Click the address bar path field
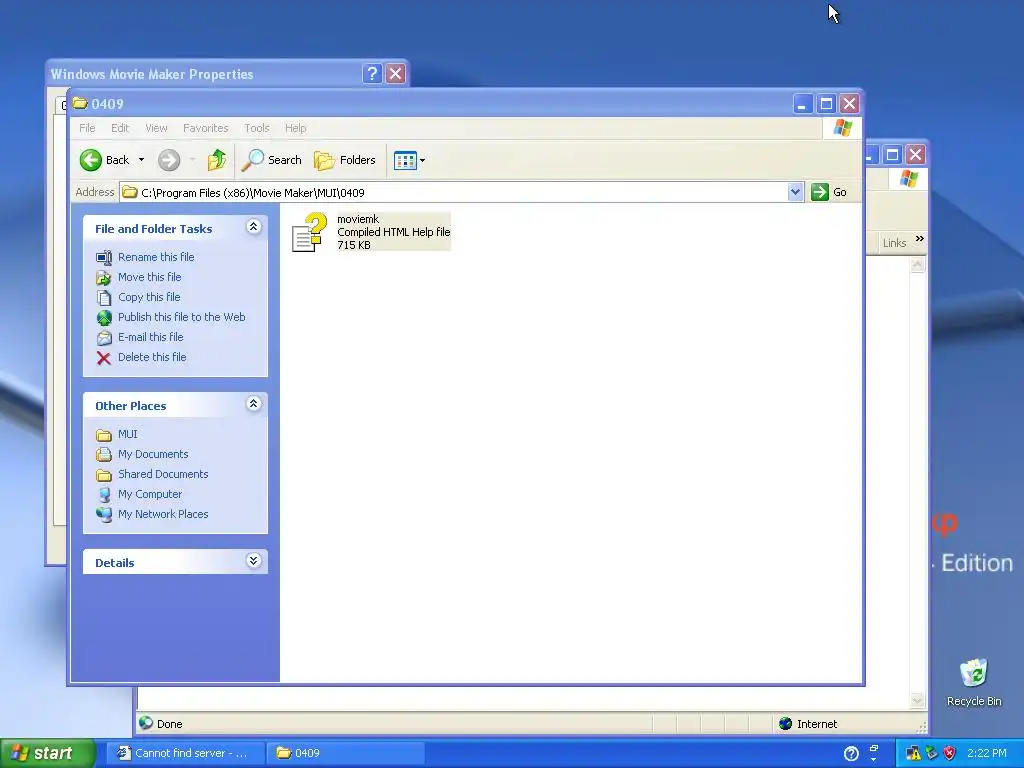The image size is (1024, 768). tap(455, 193)
